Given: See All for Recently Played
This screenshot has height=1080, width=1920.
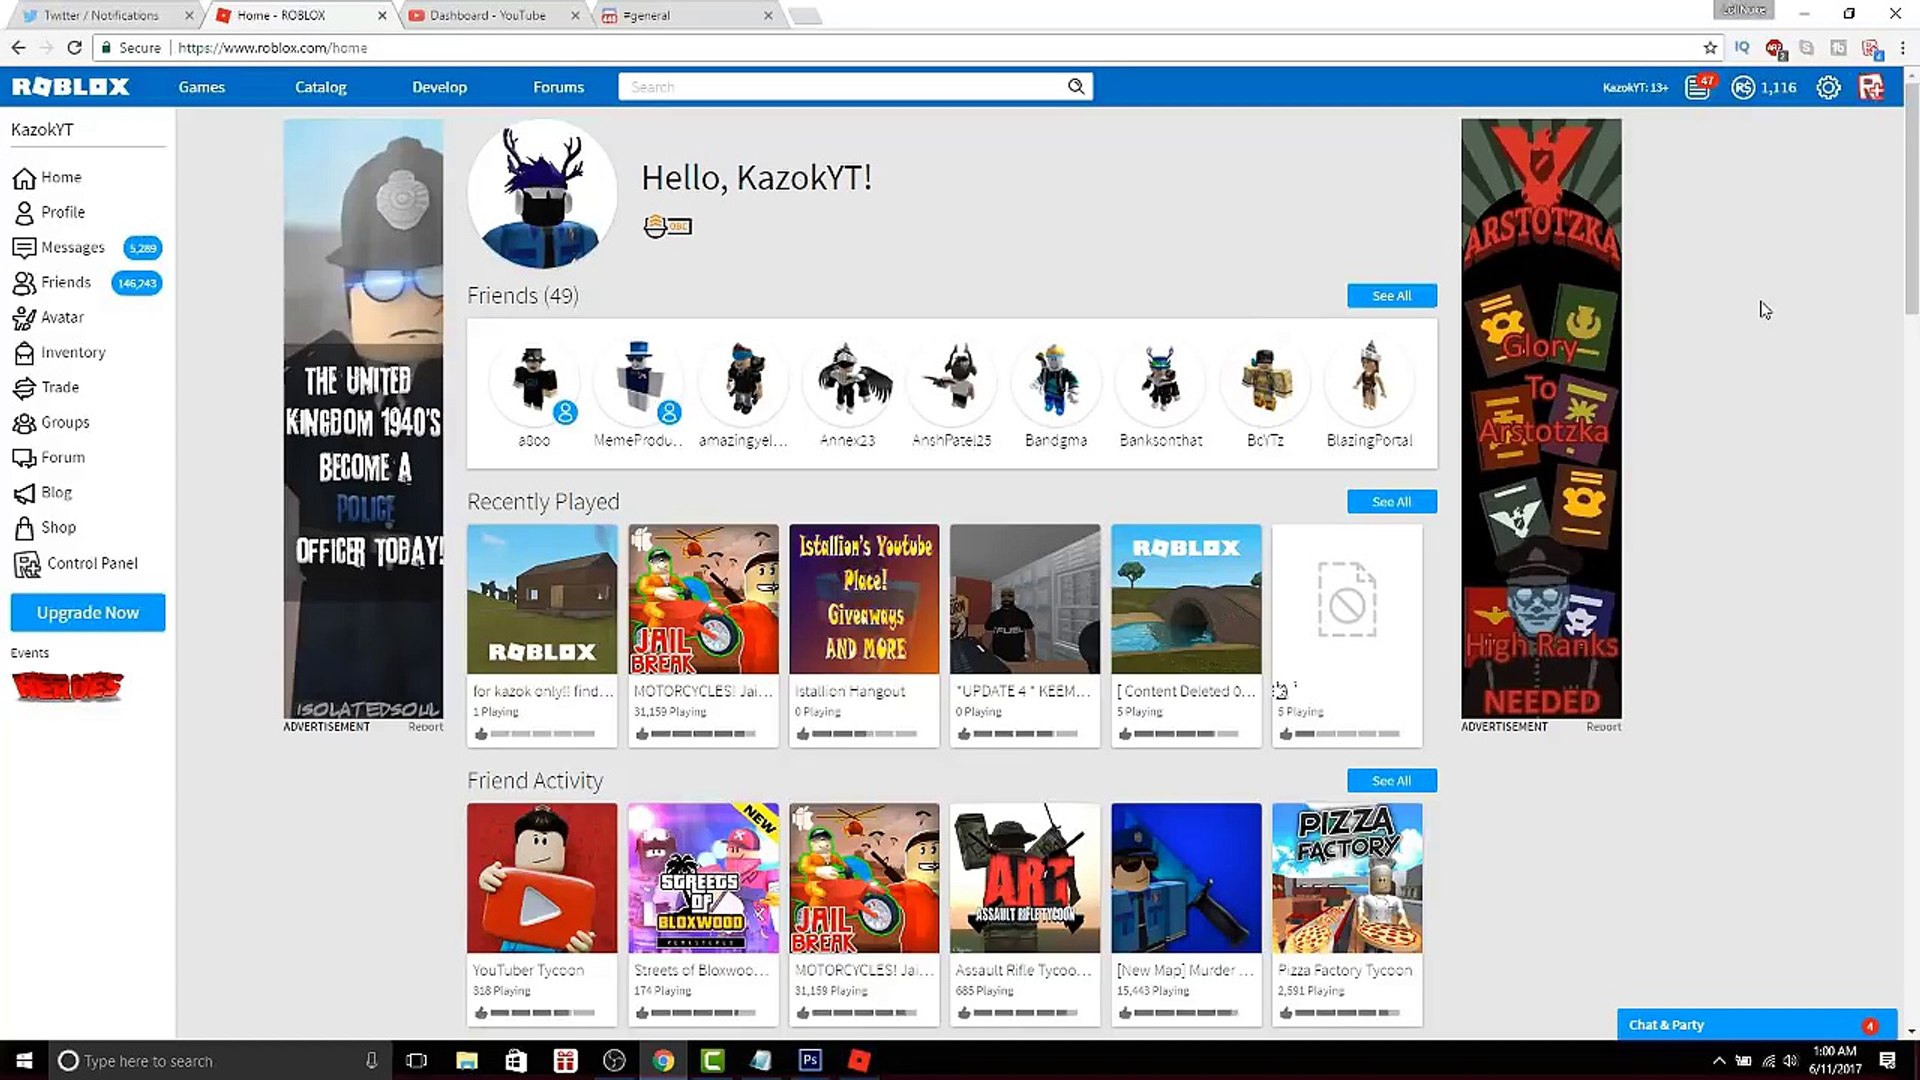Looking at the screenshot, I should click(x=1391, y=501).
